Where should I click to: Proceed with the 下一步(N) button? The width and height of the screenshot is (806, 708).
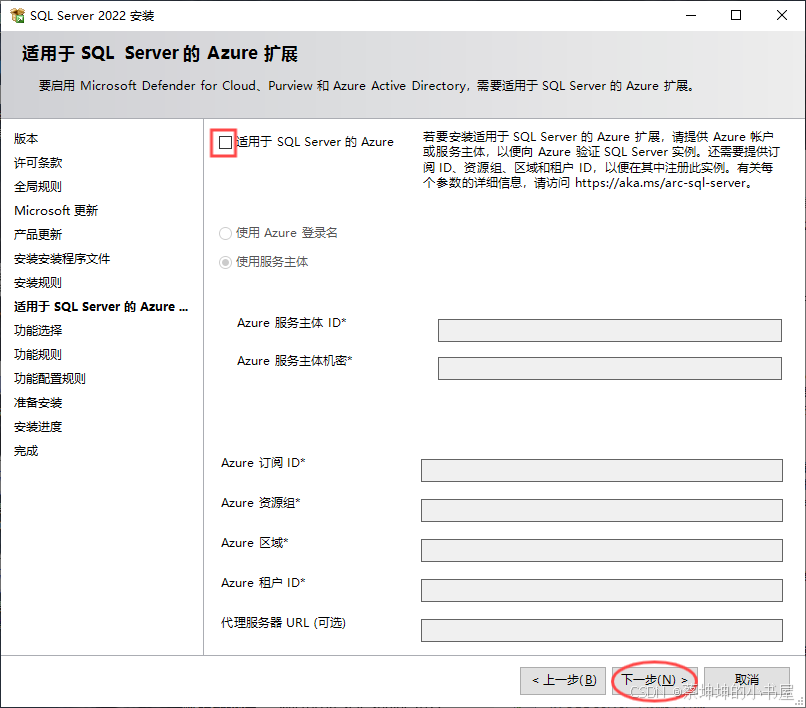[654, 681]
